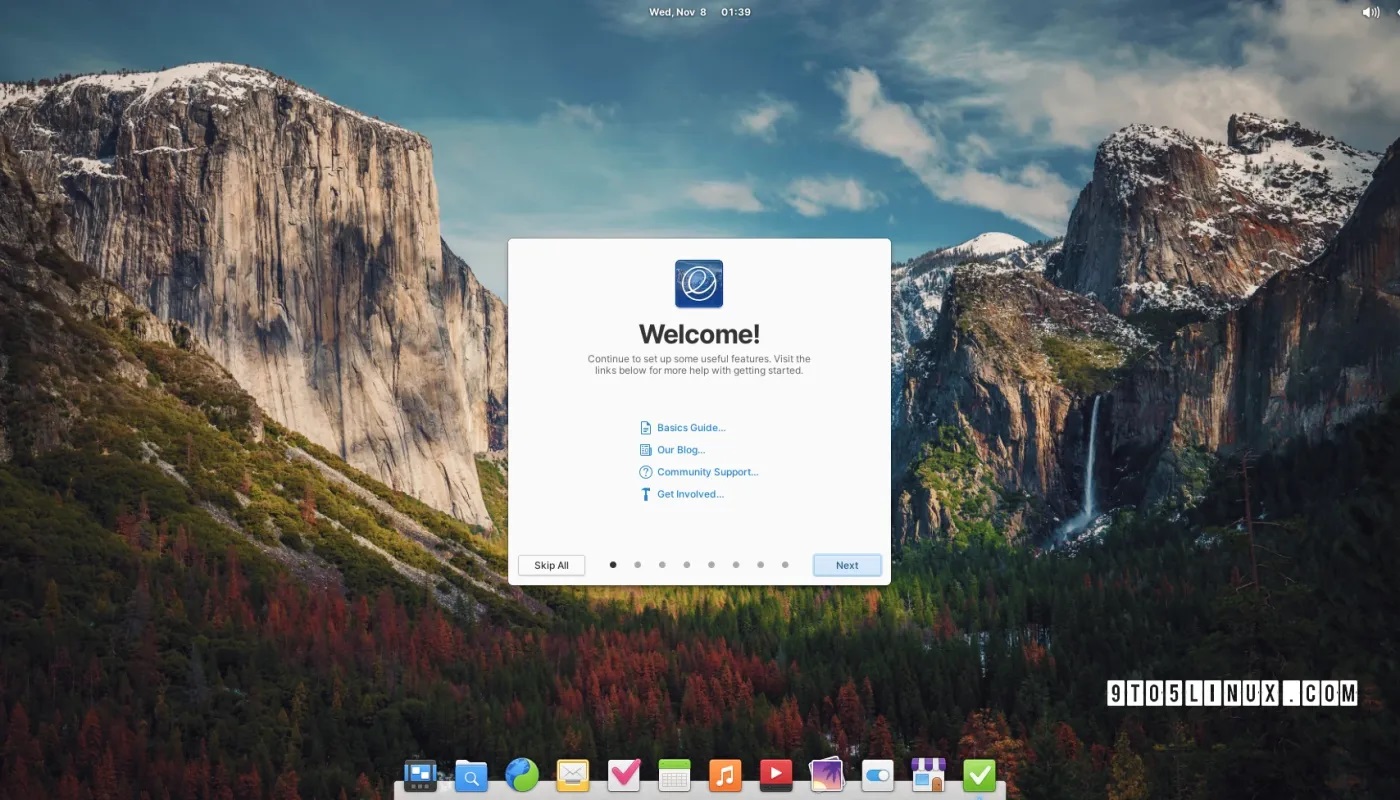1400x800 pixels.
Task: Open the Music app from the dock
Action: click(x=724, y=775)
